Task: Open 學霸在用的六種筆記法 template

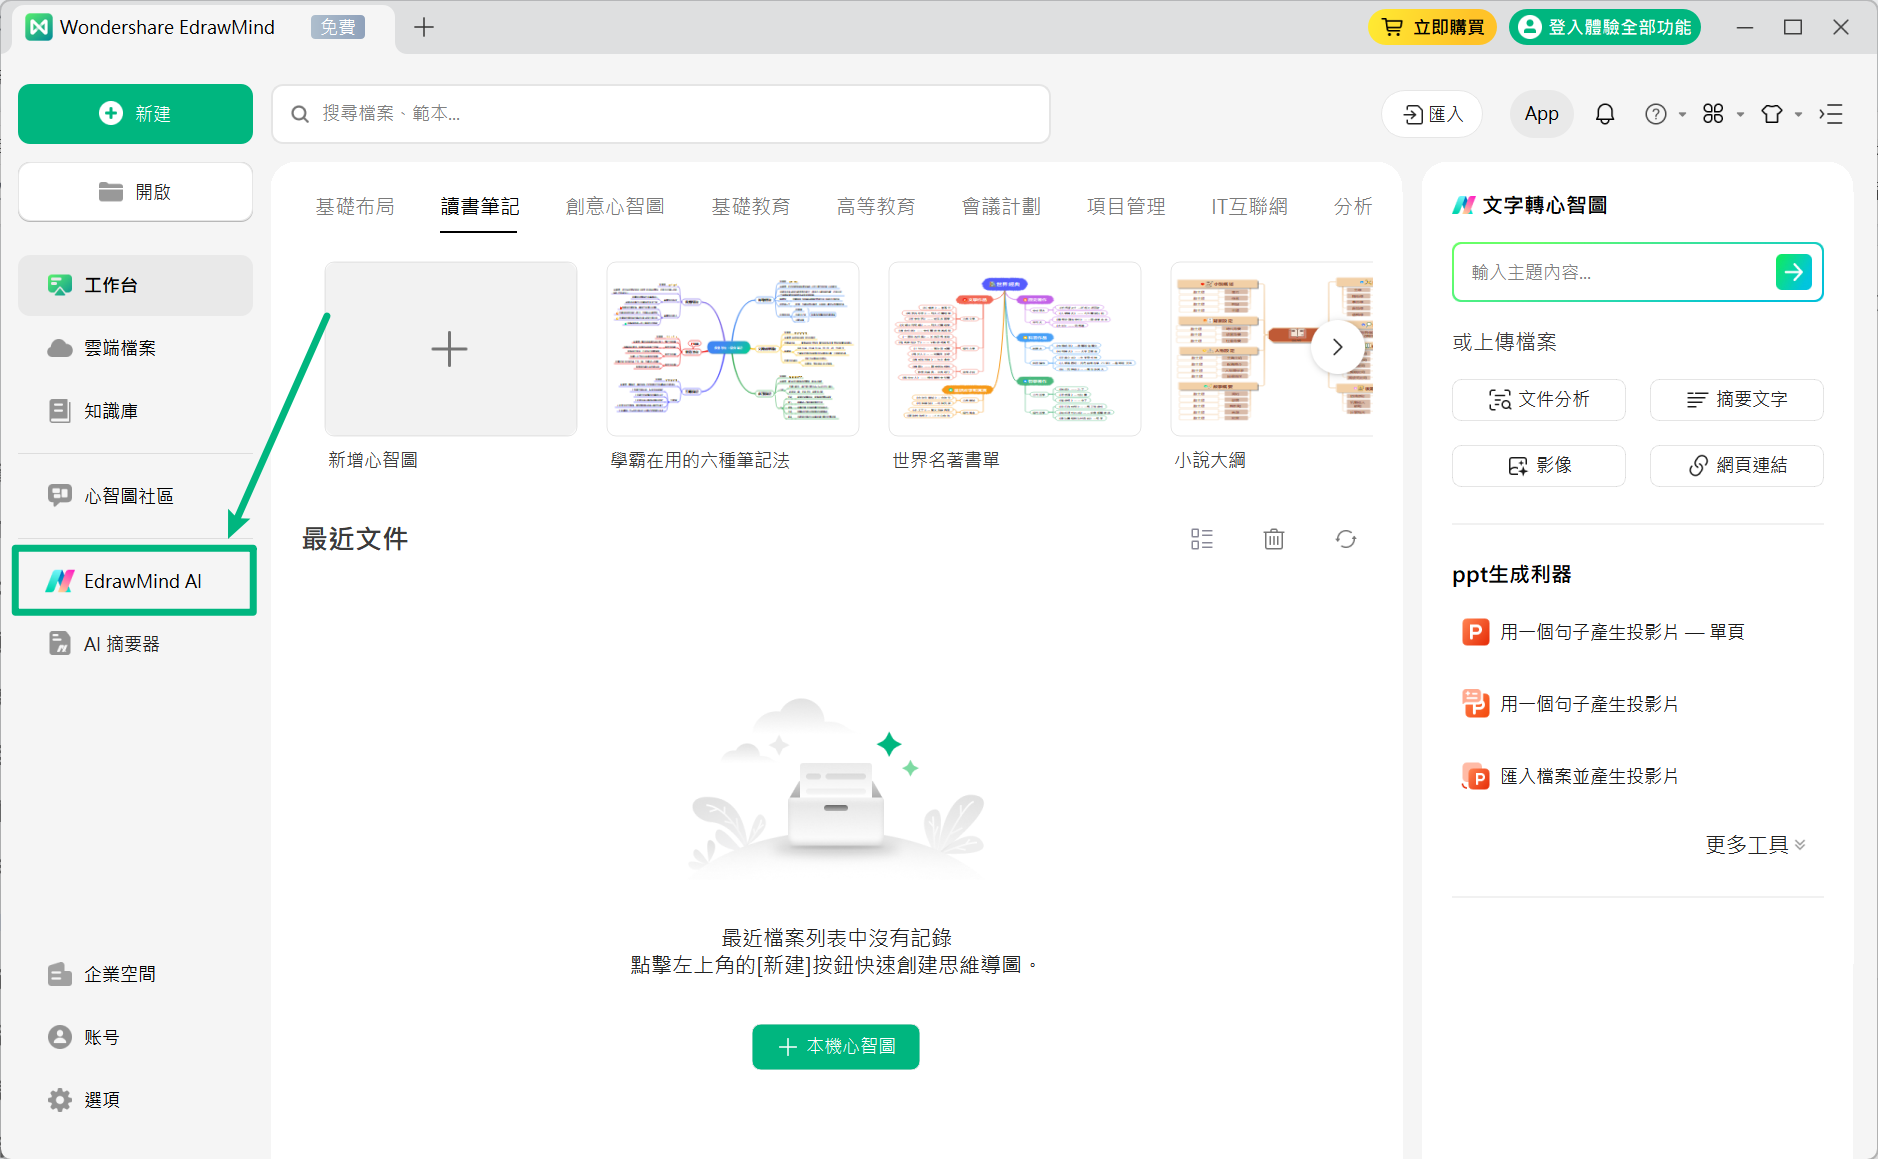Action: click(x=732, y=349)
